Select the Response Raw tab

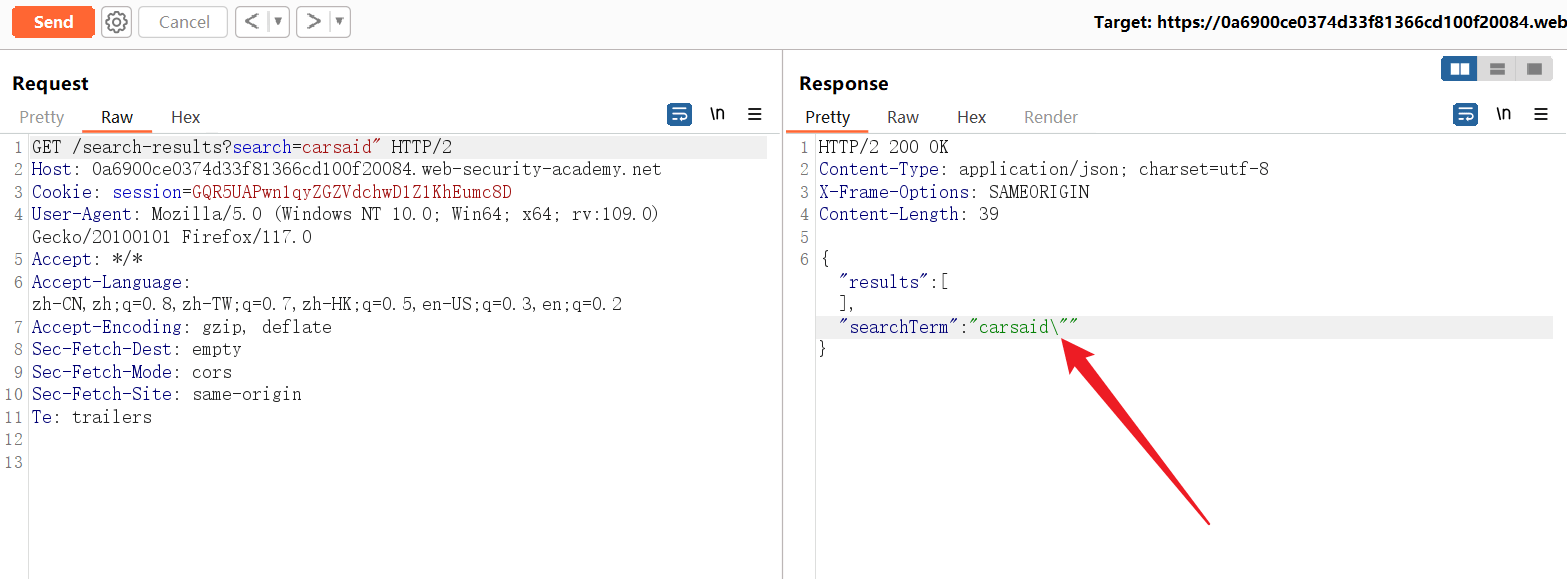click(902, 117)
